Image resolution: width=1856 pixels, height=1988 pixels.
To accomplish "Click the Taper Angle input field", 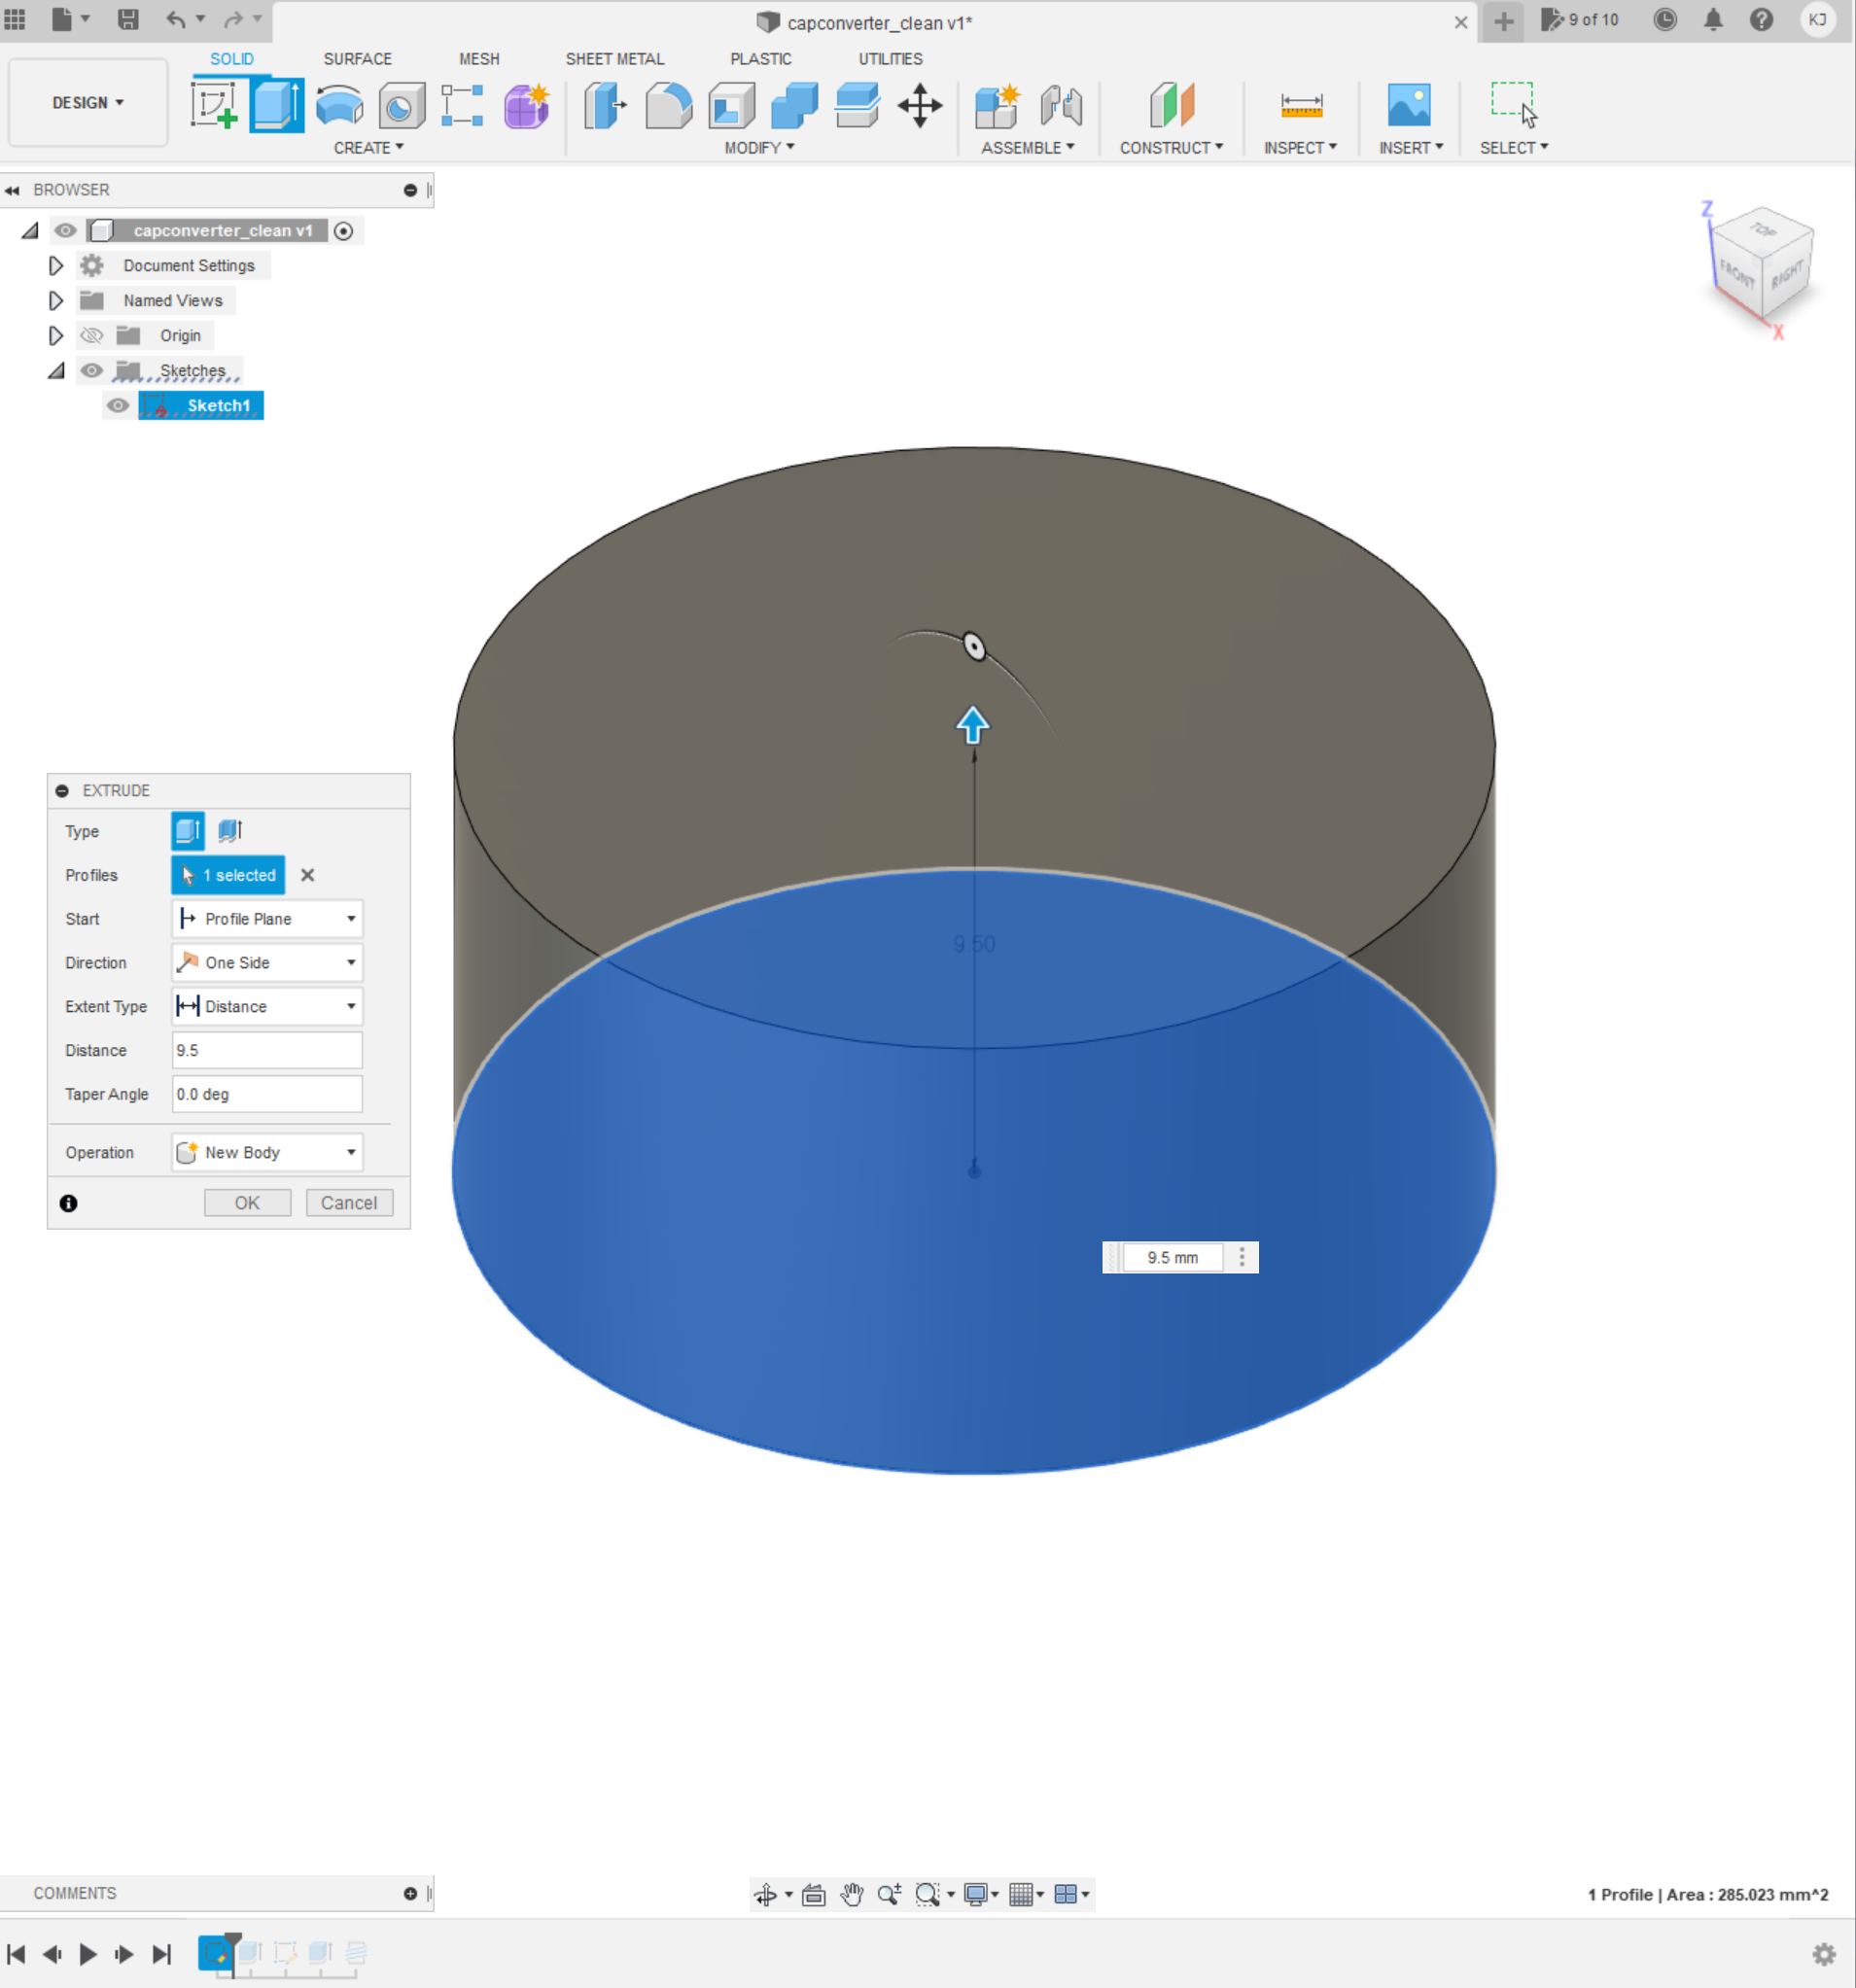I will (267, 1095).
